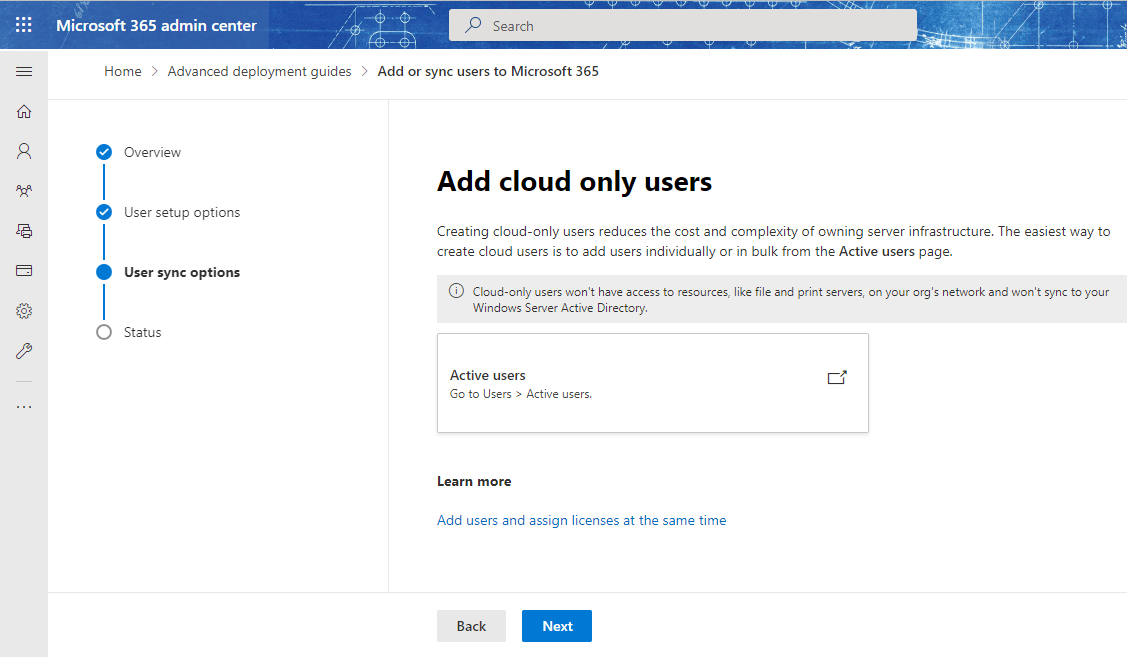Screen dimensions: 1127x657
Task: Open Resources via sidebar printer icon
Action: click(24, 231)
